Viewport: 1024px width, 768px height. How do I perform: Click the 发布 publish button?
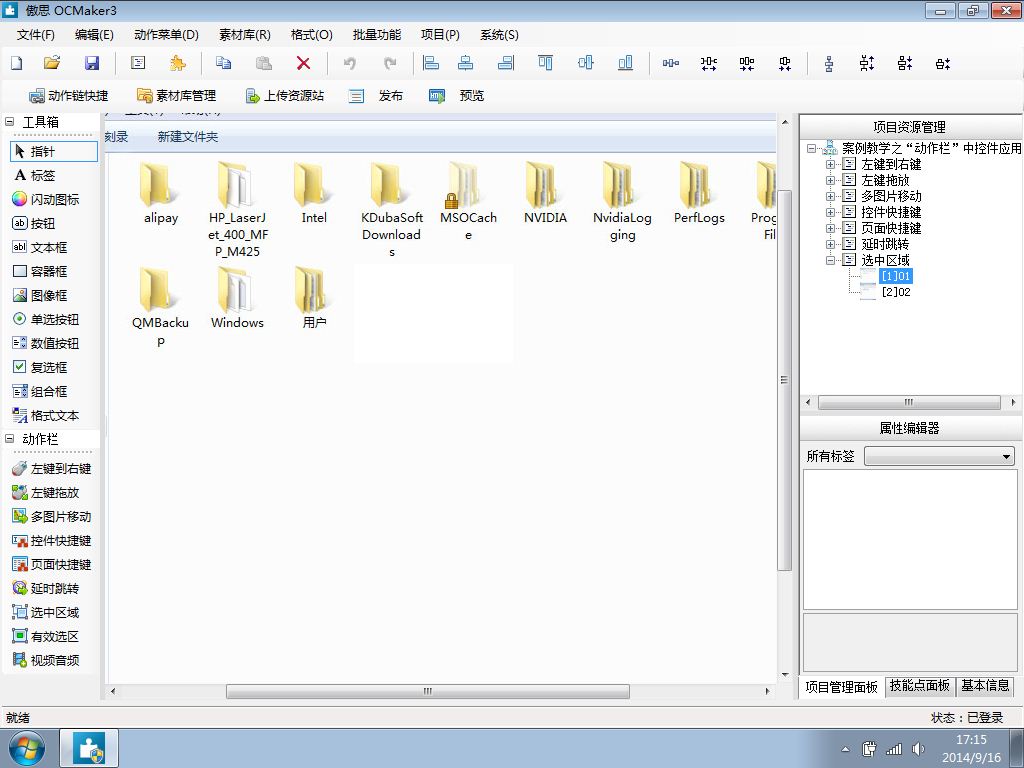376,96
